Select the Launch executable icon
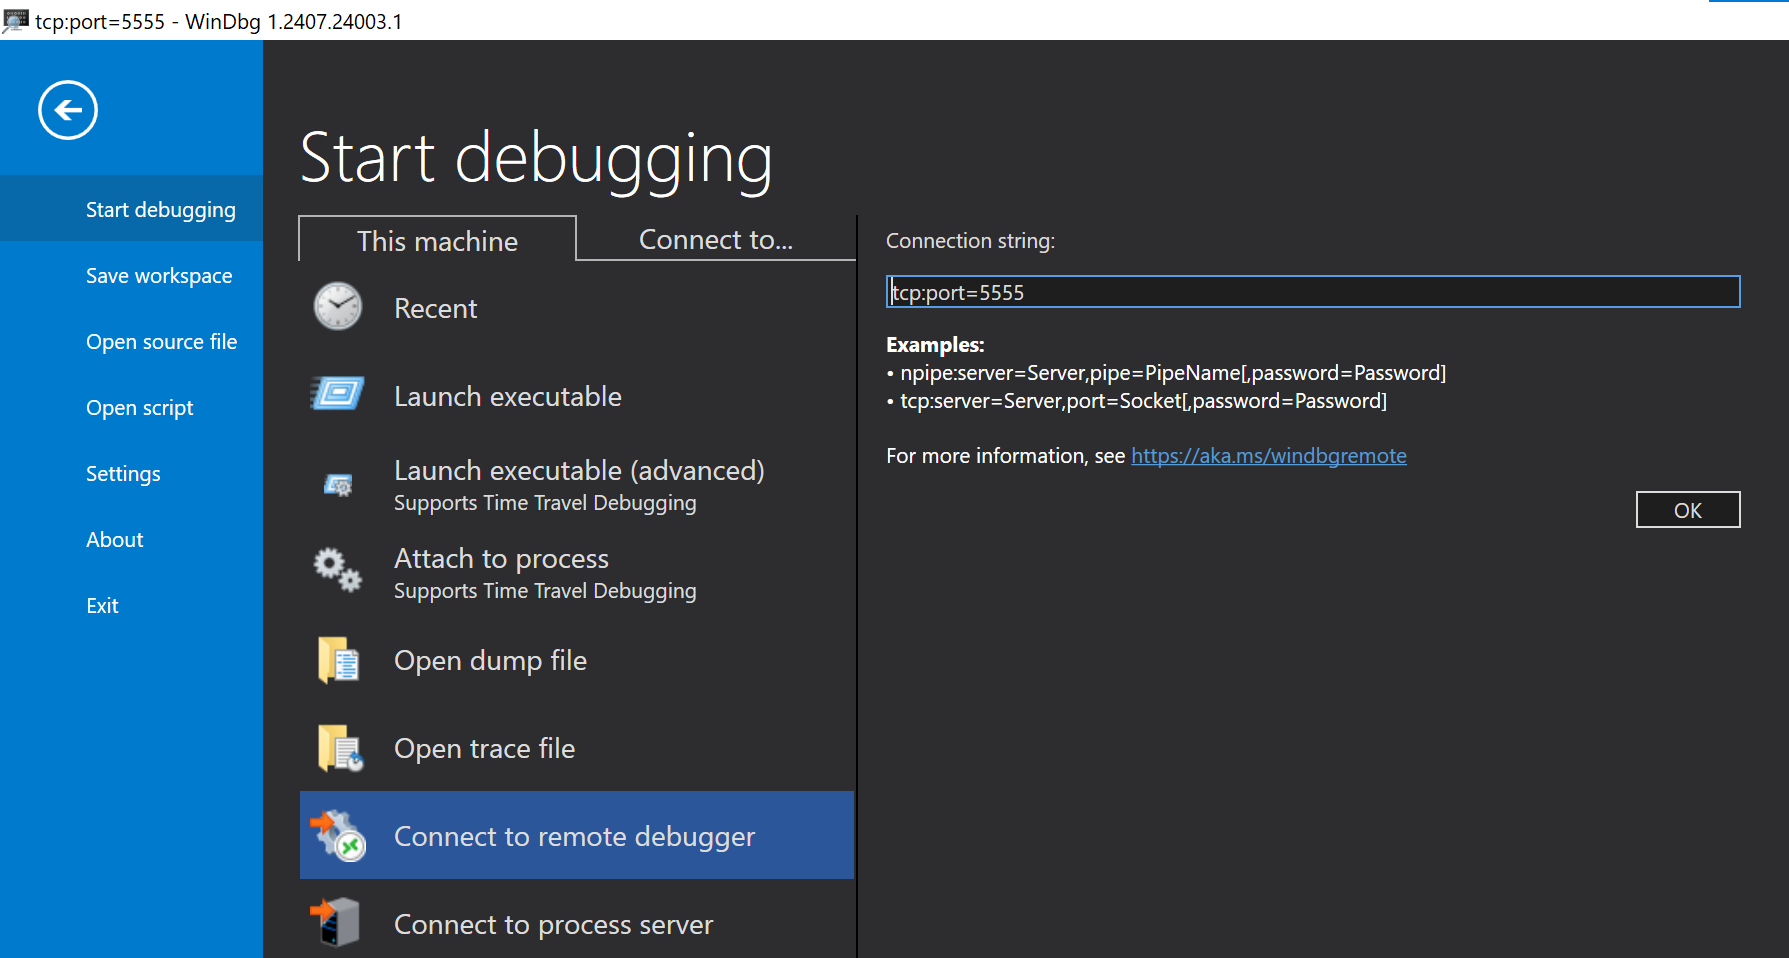 point(337,394)
